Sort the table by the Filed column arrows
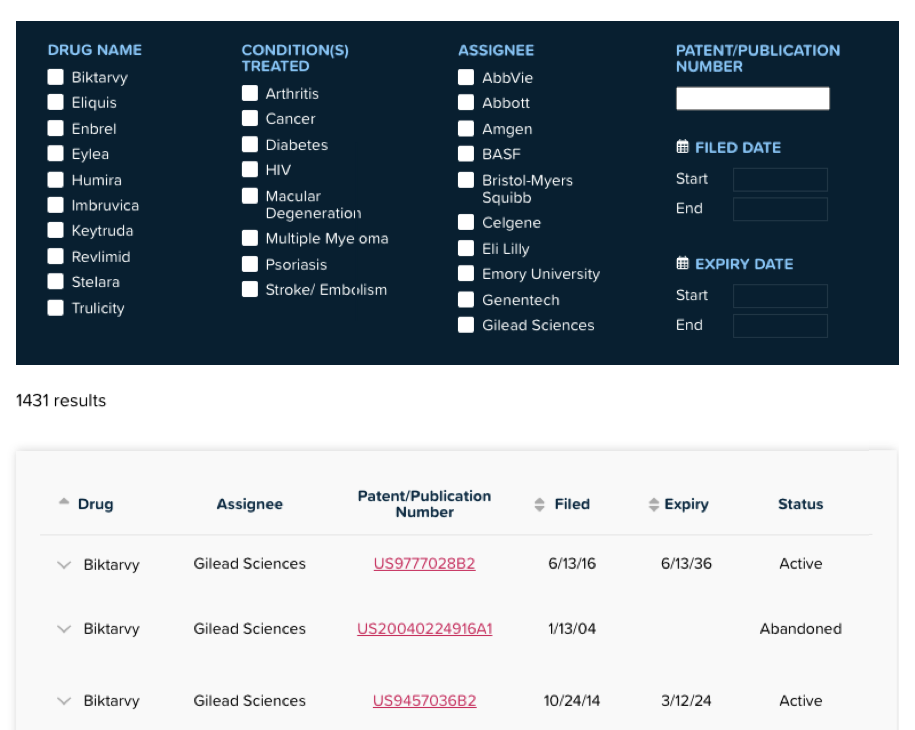The height and width of the screenshot is (730, 915). click(539, 505)
